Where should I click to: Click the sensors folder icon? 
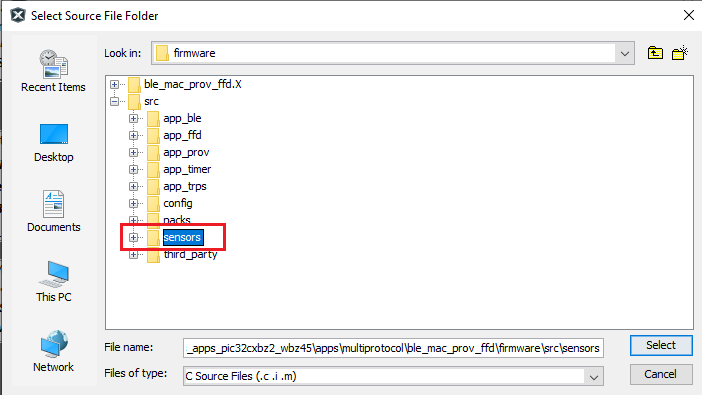(153, 237)
